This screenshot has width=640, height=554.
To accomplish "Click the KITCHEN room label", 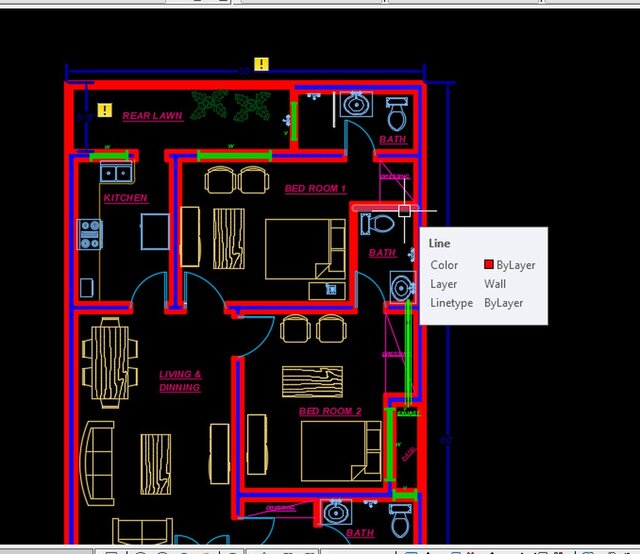I will tap(126, 198).
